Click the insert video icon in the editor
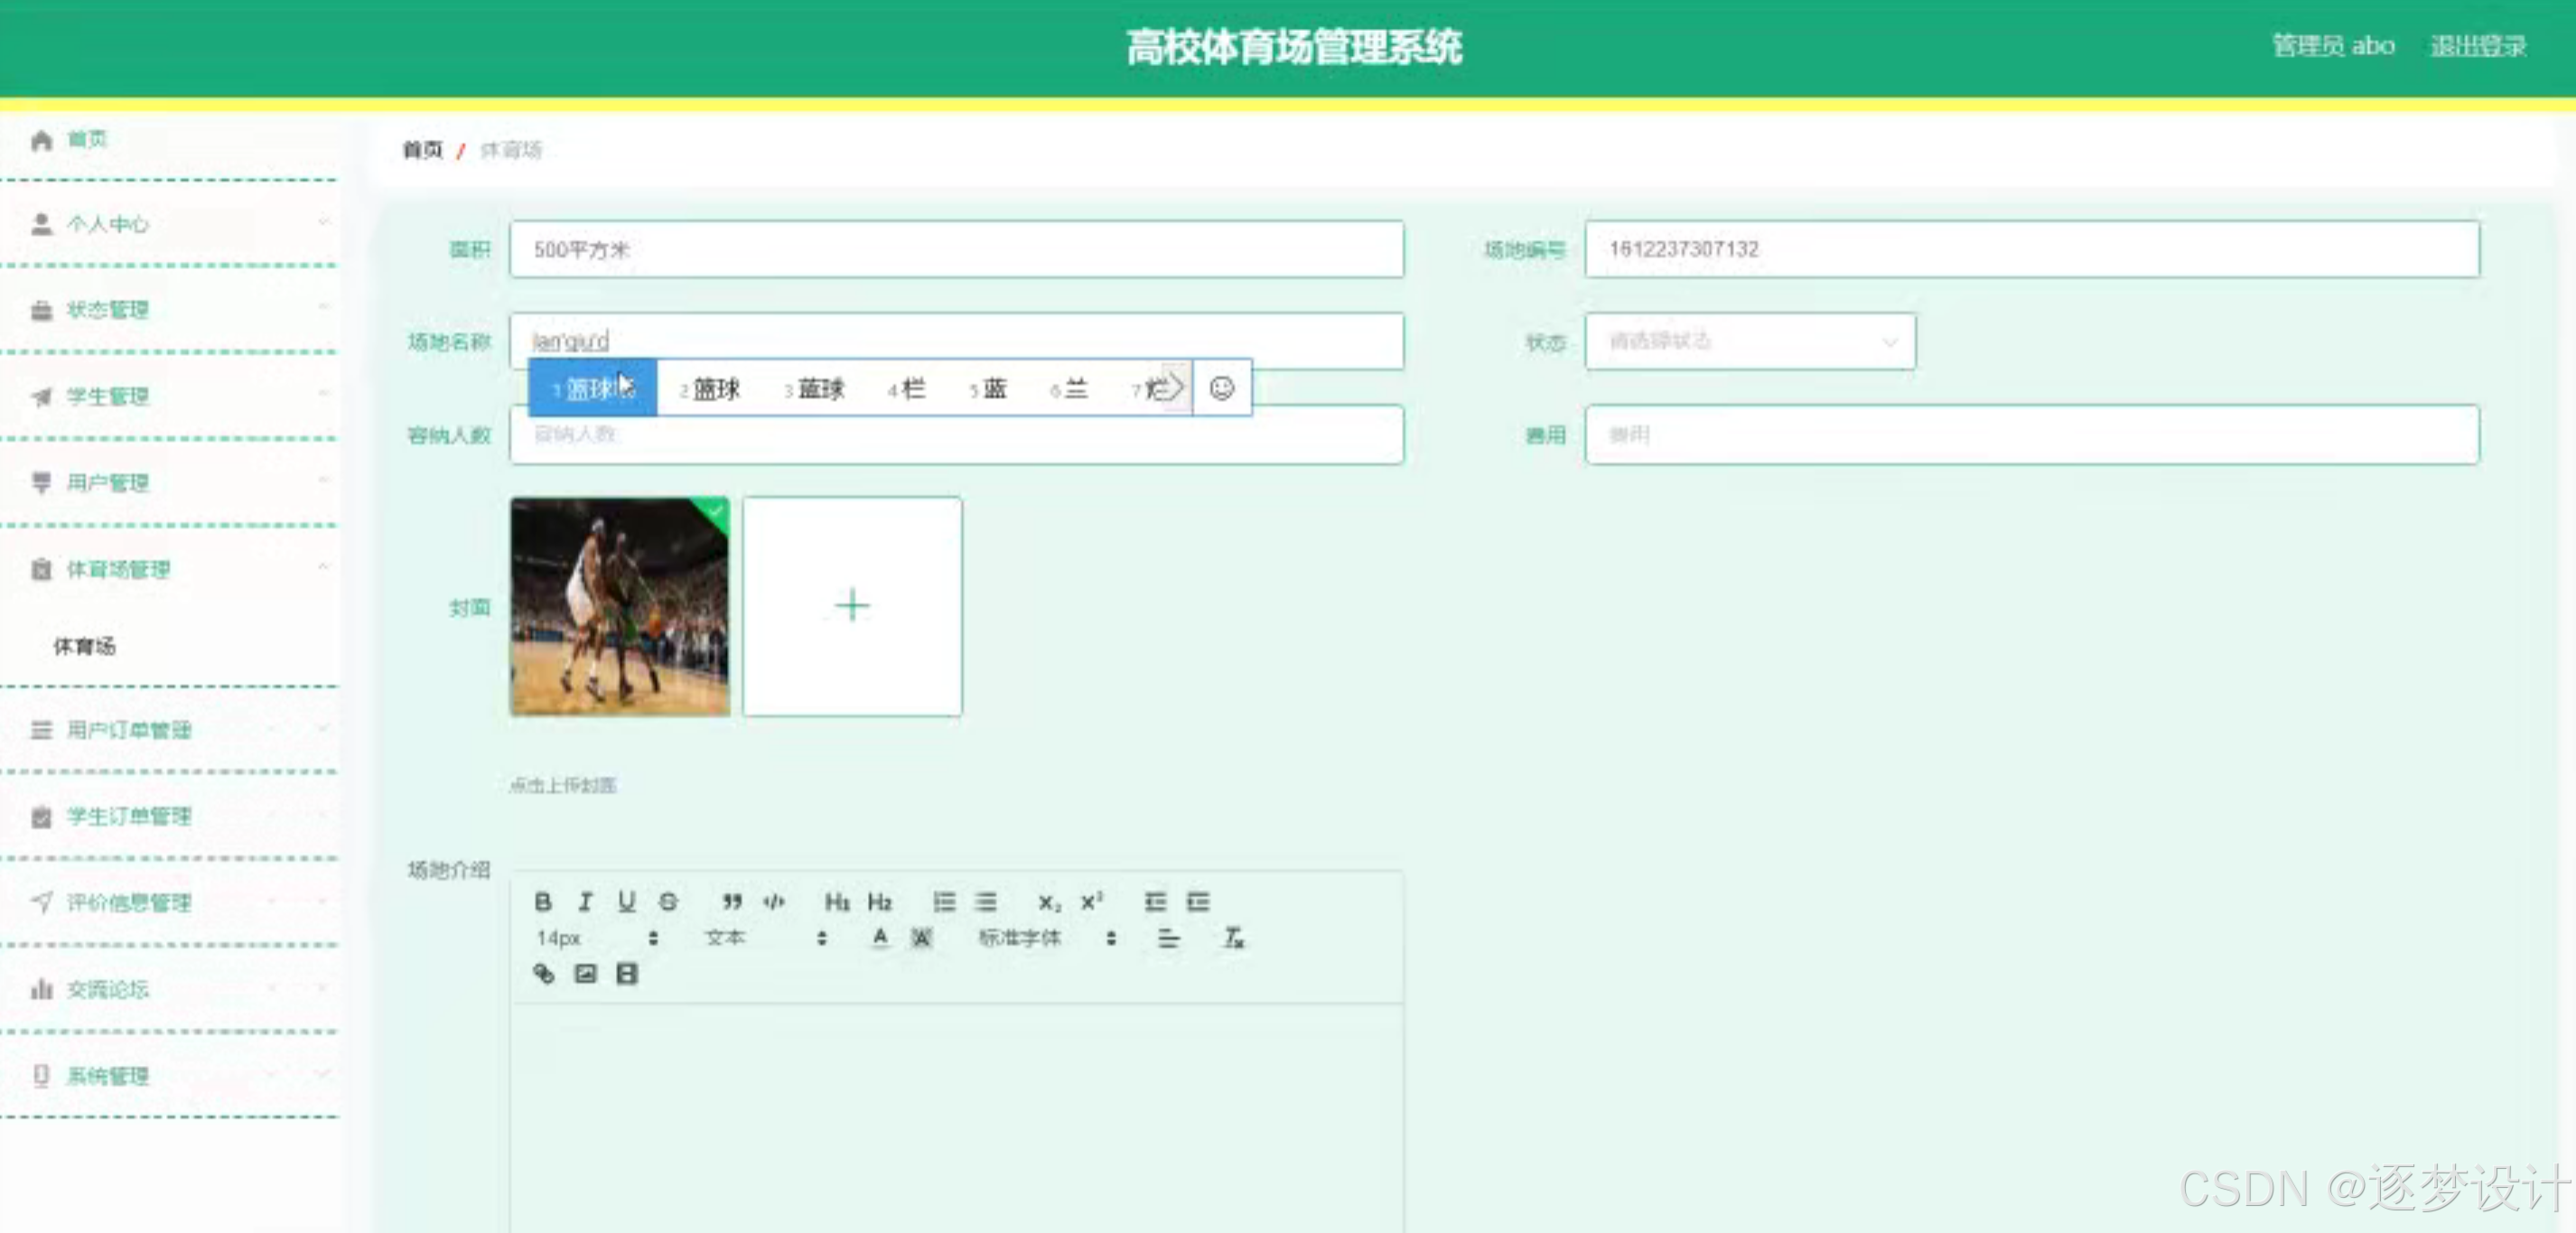The height and width of the screenshot is (1233, 2576). tap(627, 973)
